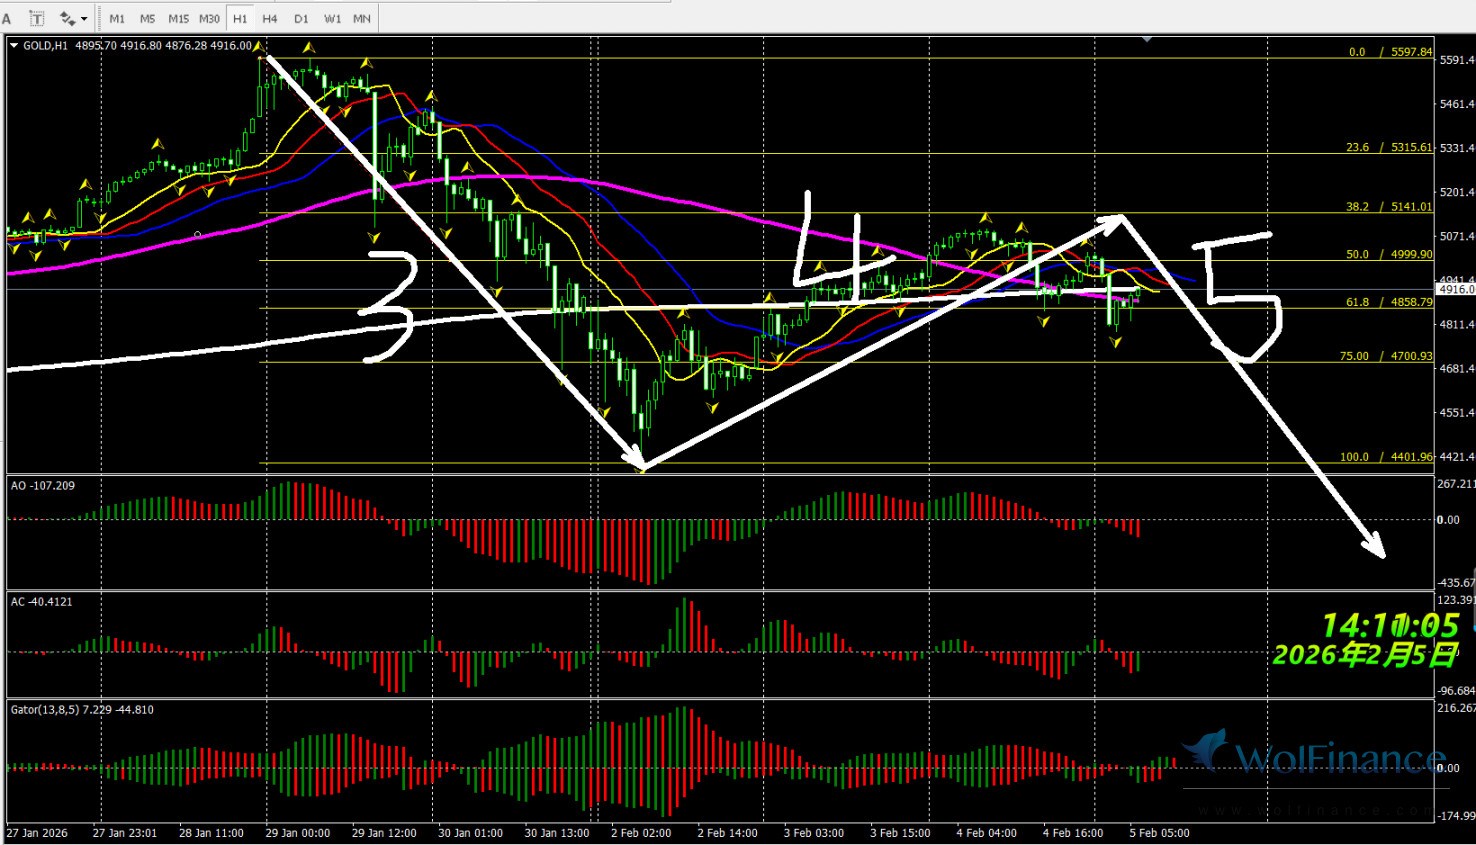This screenshot has height=845, width=1476.
Task: Click the W1 weekly timeframe button
Action: [332, 19]
